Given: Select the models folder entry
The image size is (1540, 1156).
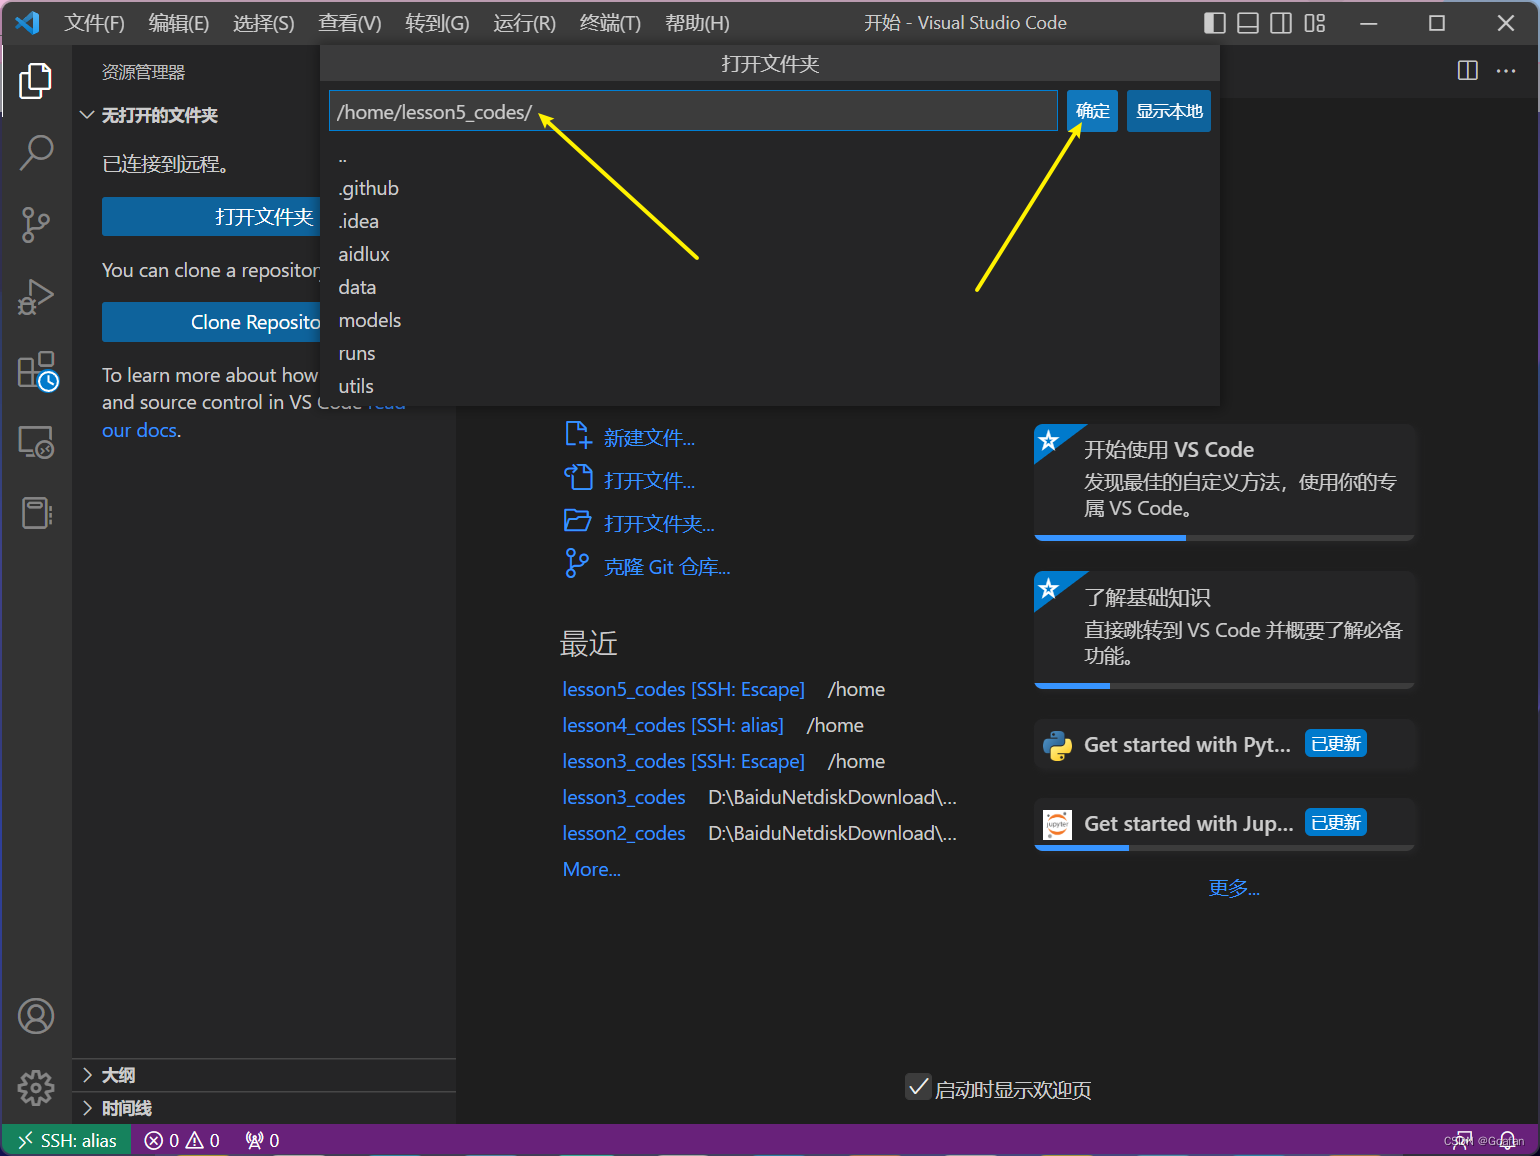Looking at the screenshot, I should (770, 320).
